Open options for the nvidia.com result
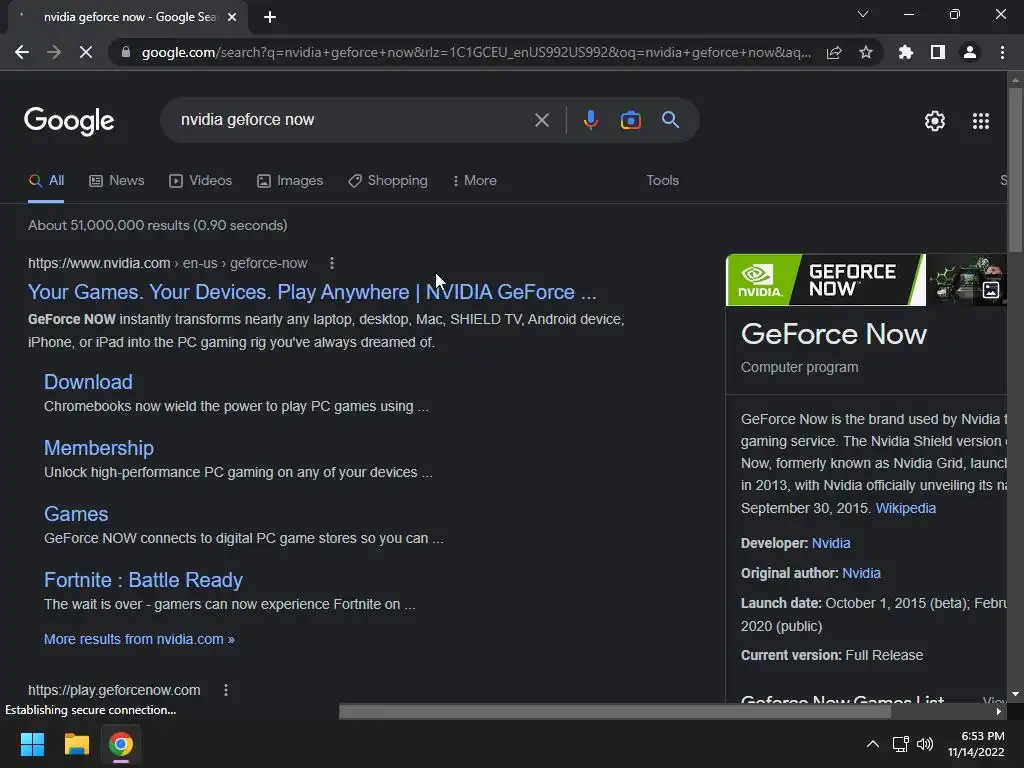The image size is (1024, 768). click(x=332, y=263)
